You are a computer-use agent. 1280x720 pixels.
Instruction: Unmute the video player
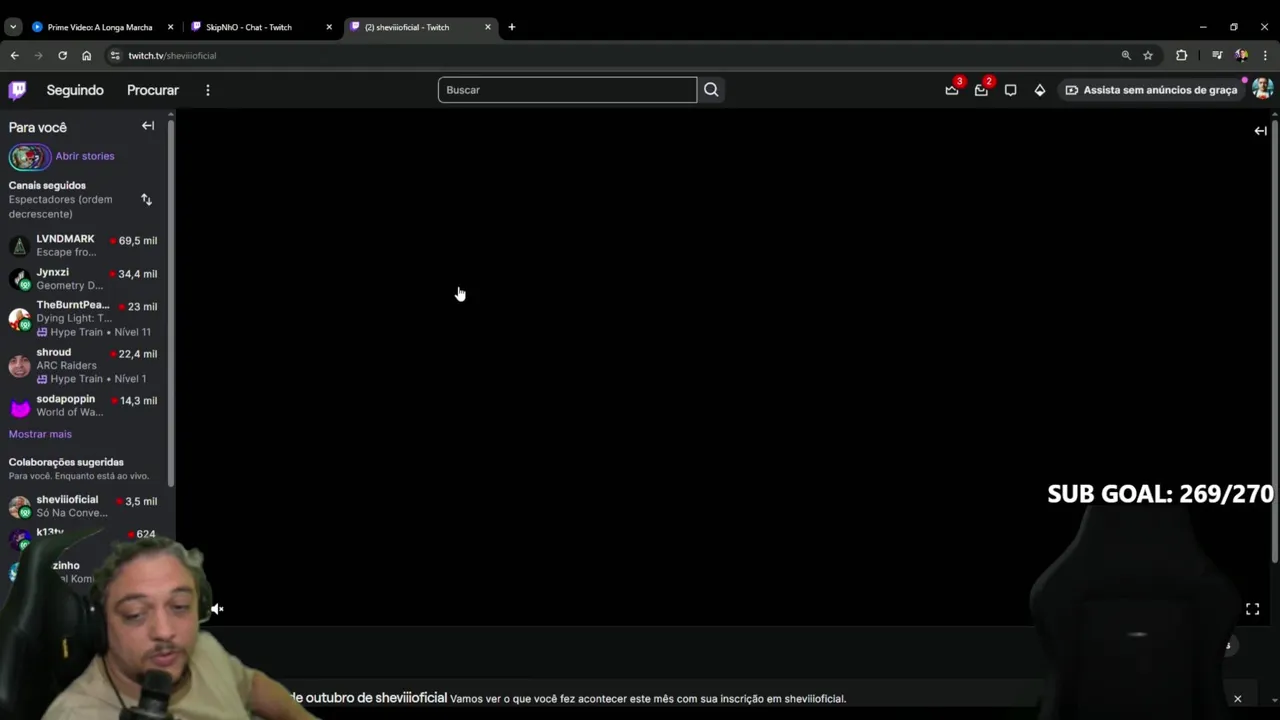(217, 609)
